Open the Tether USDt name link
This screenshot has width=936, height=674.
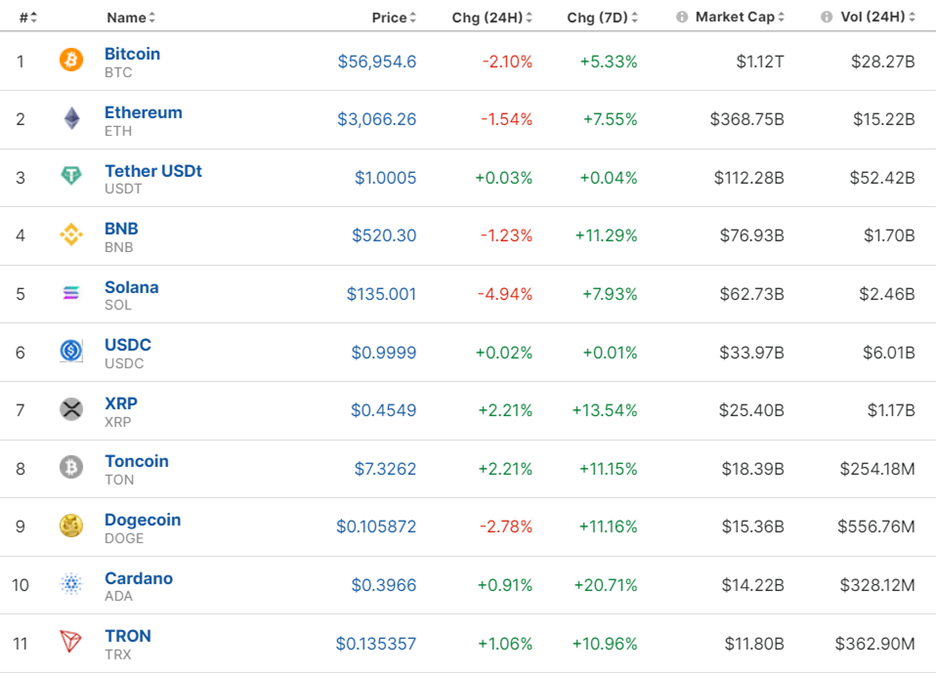pyautogui.click(x=153, y=171)
